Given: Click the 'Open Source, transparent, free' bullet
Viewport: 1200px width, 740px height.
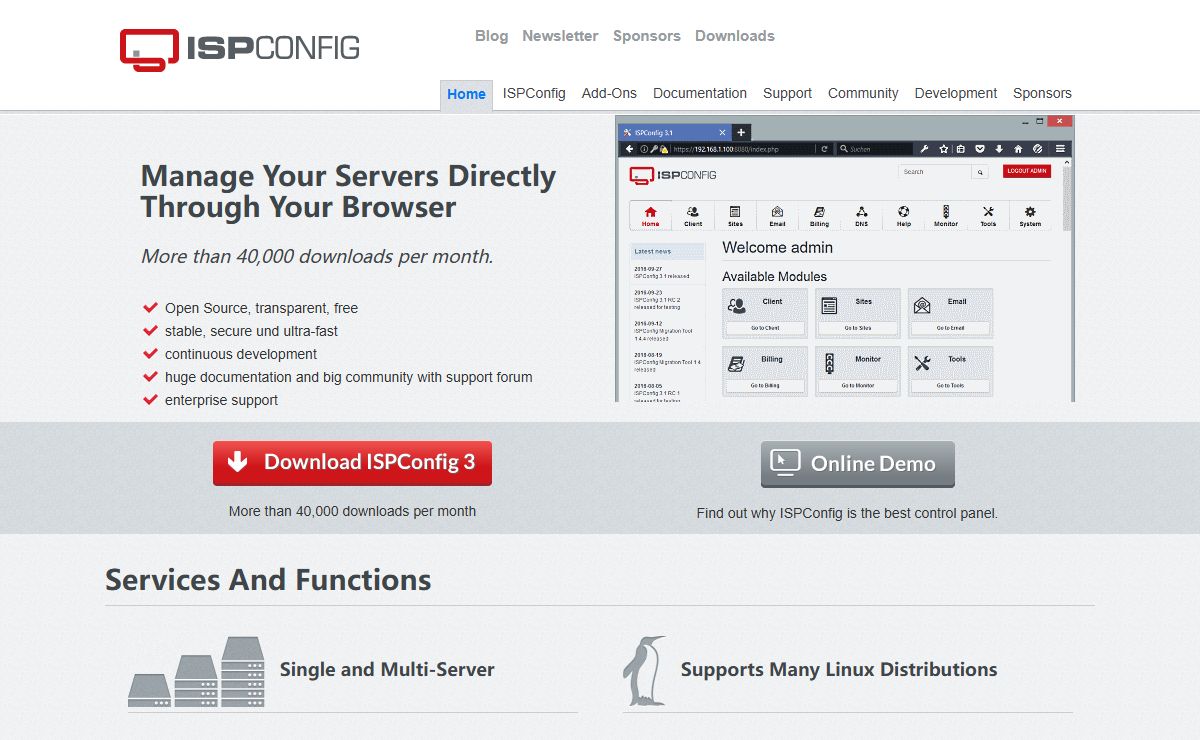Looking at the screenshot, I should (261, 308).
